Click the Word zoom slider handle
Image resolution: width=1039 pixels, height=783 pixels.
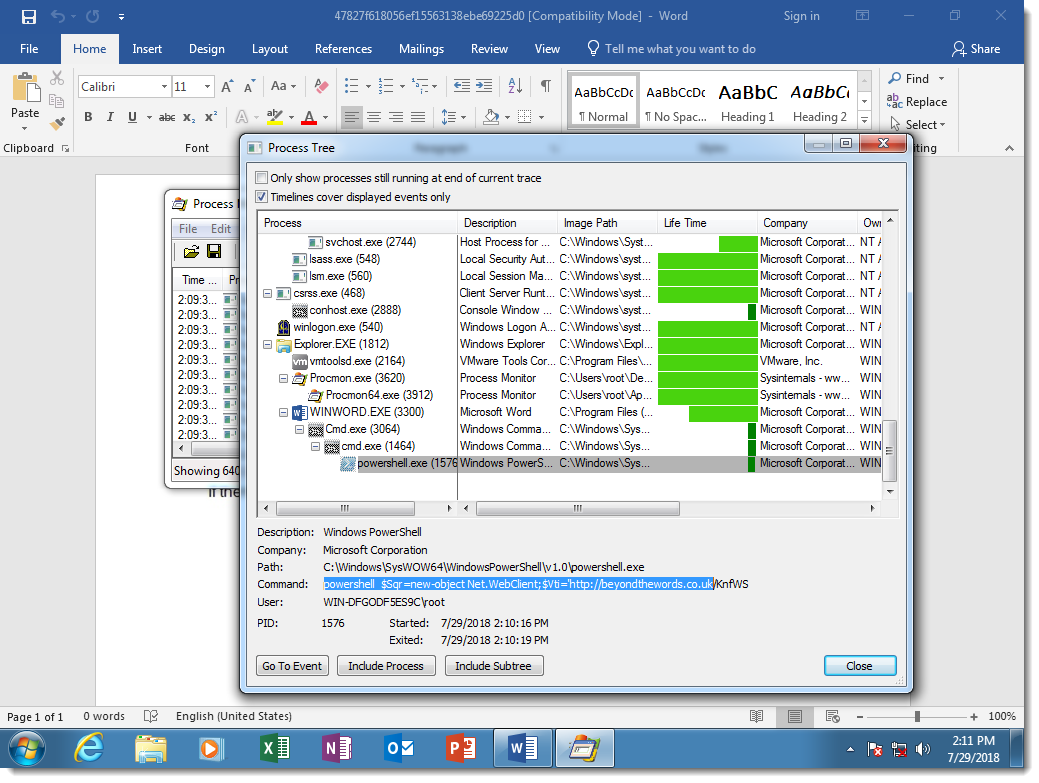[x=917, y=716]
